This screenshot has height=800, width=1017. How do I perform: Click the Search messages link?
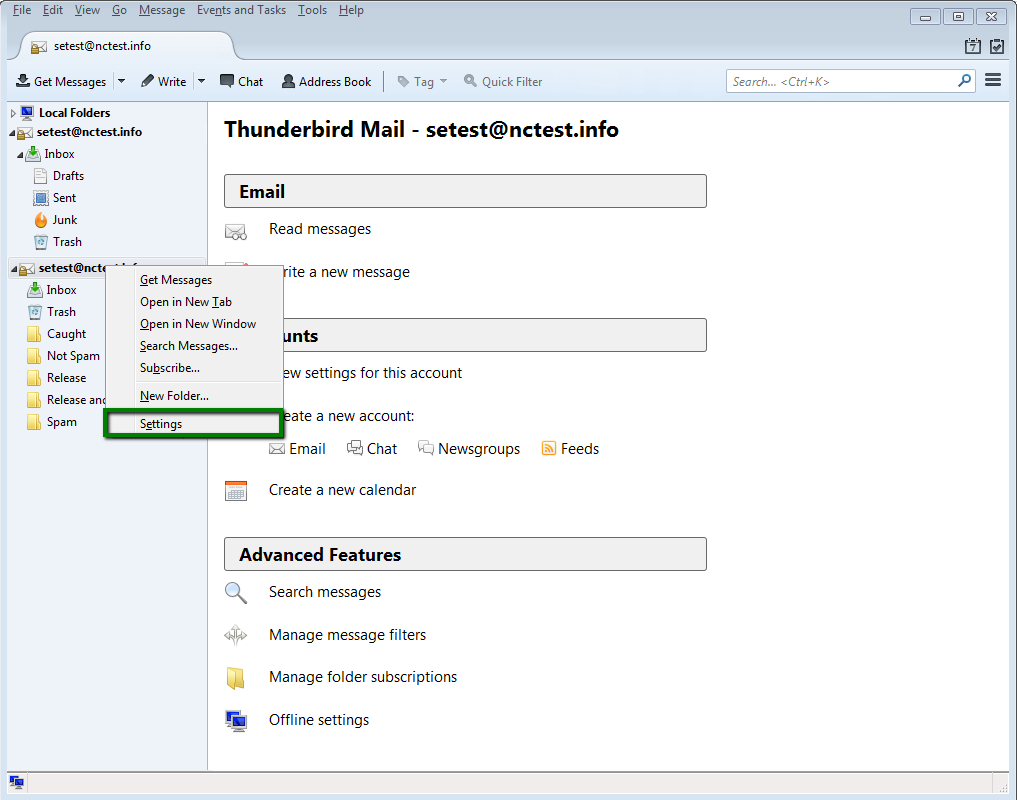point(325,592)
